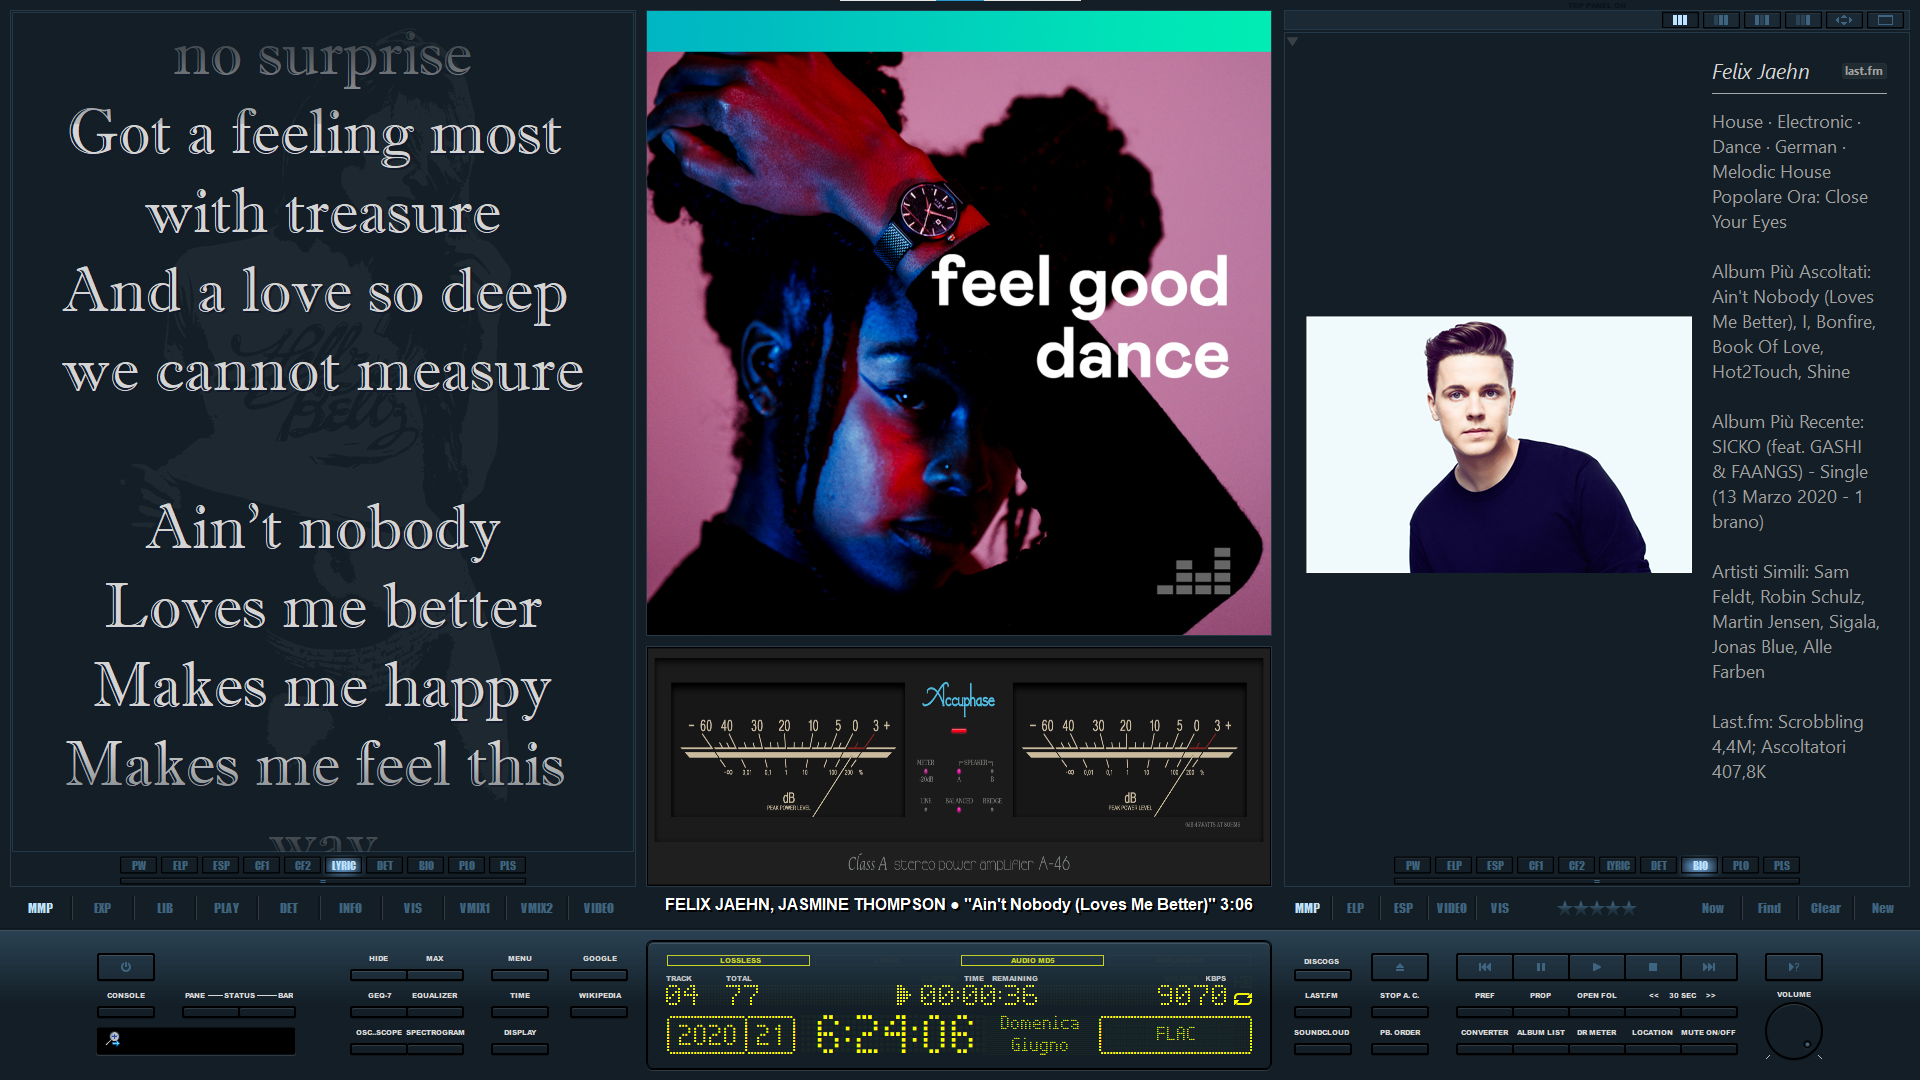
Task: Click the four-arrow move icon at top right
Action: coord(1844,20)
